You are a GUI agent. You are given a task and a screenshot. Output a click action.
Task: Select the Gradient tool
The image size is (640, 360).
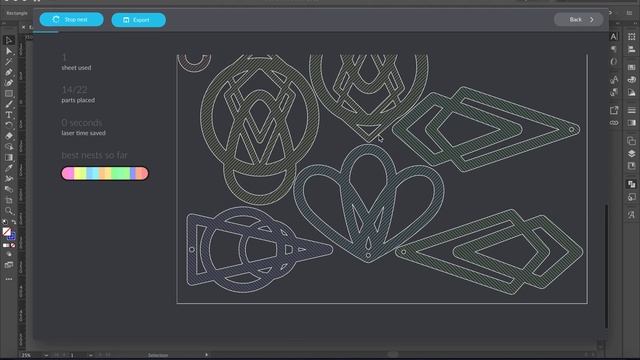coord(9,158)
